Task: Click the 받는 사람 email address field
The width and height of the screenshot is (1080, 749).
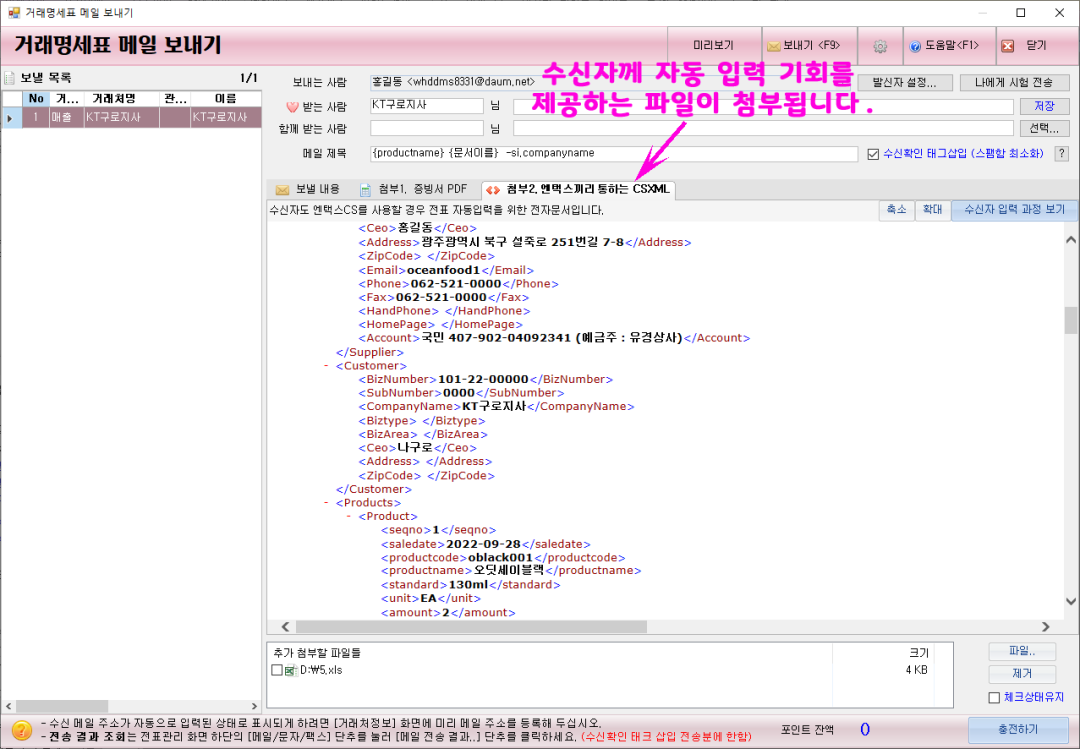Action: 763,106
